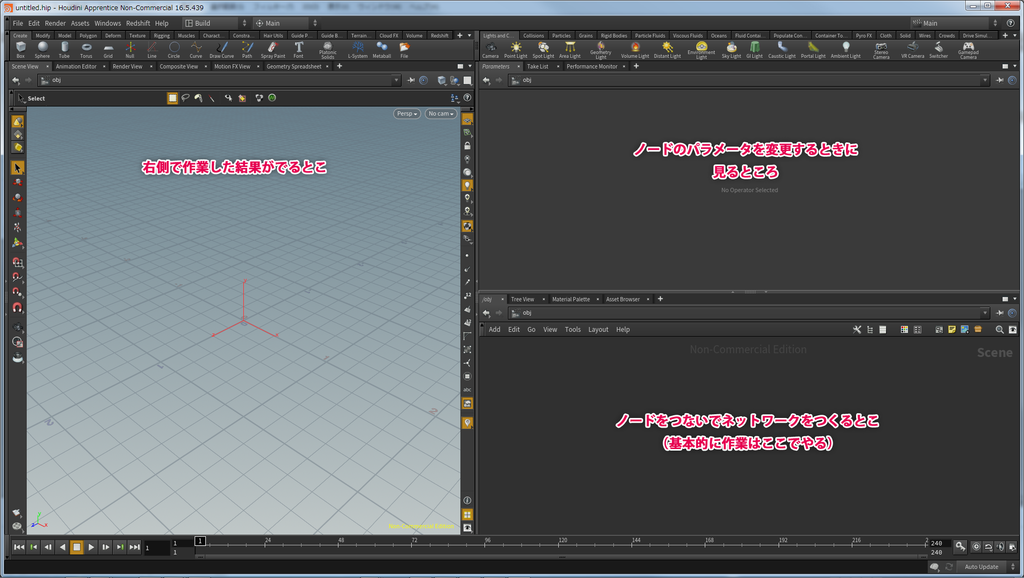Image resolution: width=1024 pixels, height=578 pixels.
Task: Activate the Draw Curve tool
Action: tap(221, 50)
